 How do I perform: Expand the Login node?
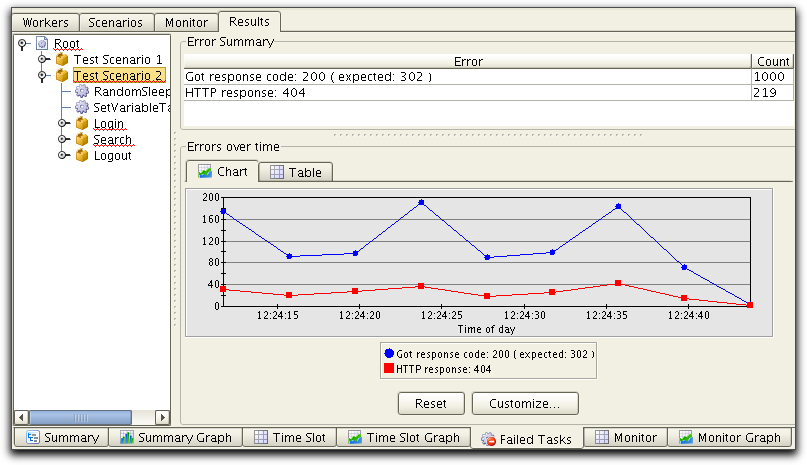[x=62, y=124]
